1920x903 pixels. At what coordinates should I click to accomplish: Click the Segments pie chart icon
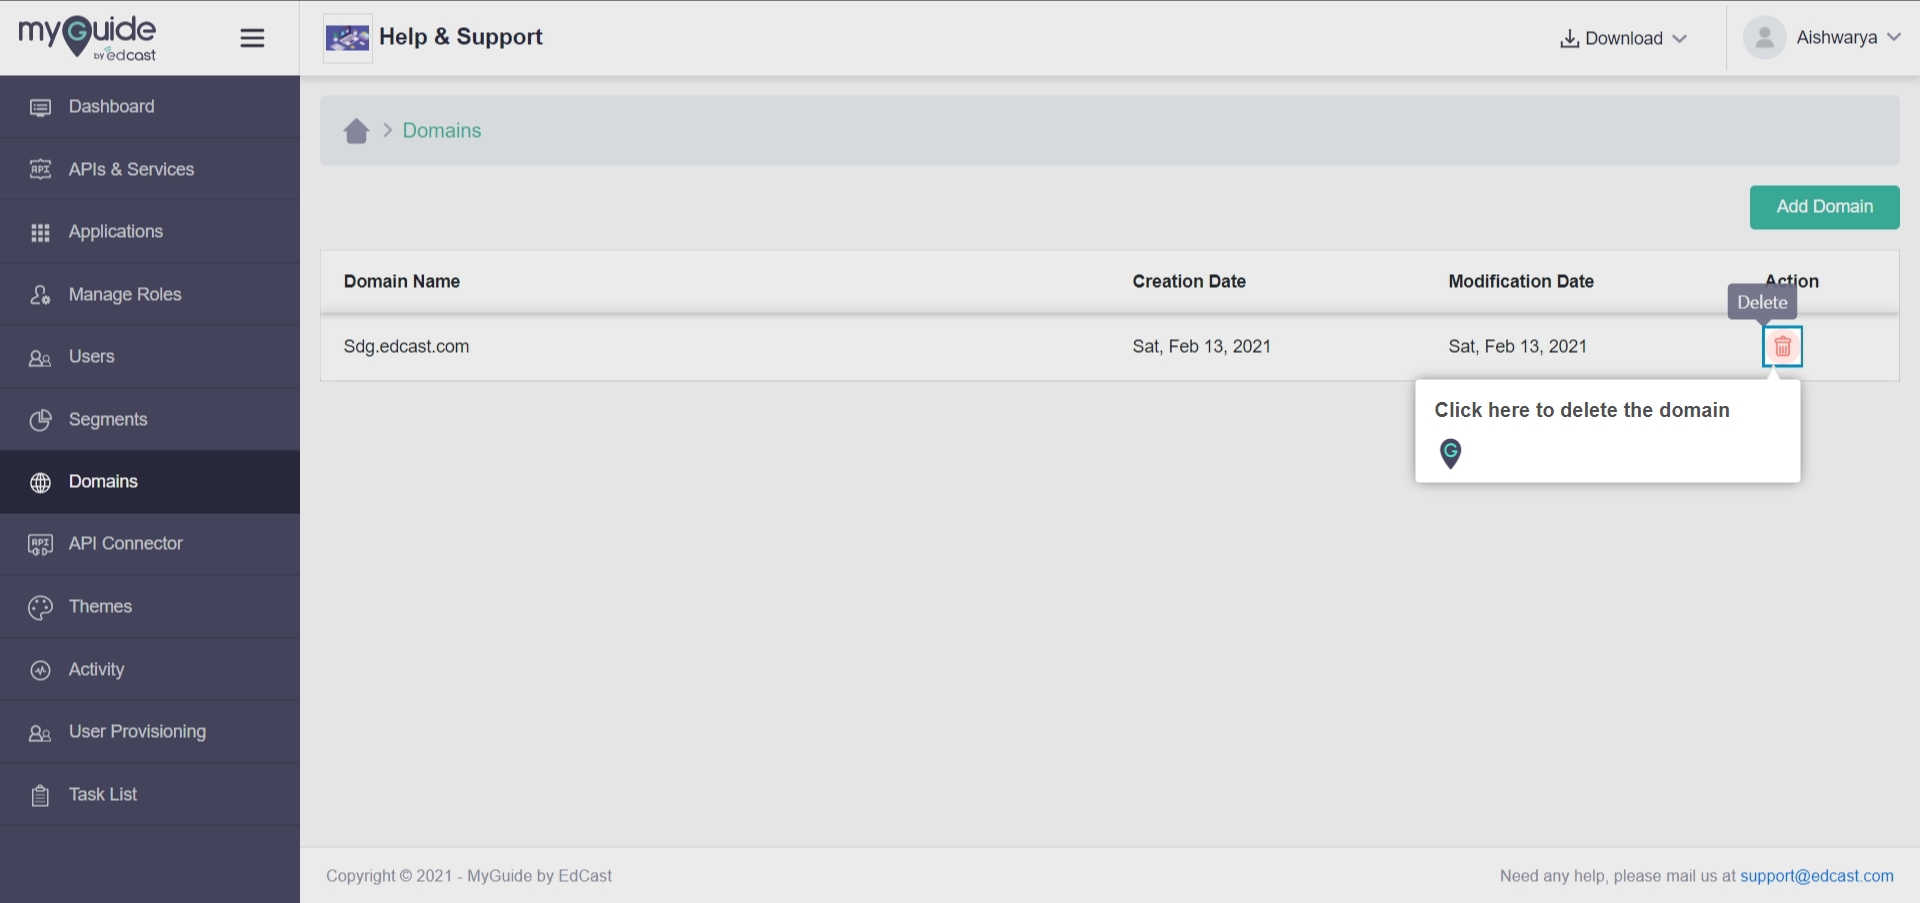[x=40, y=420]
